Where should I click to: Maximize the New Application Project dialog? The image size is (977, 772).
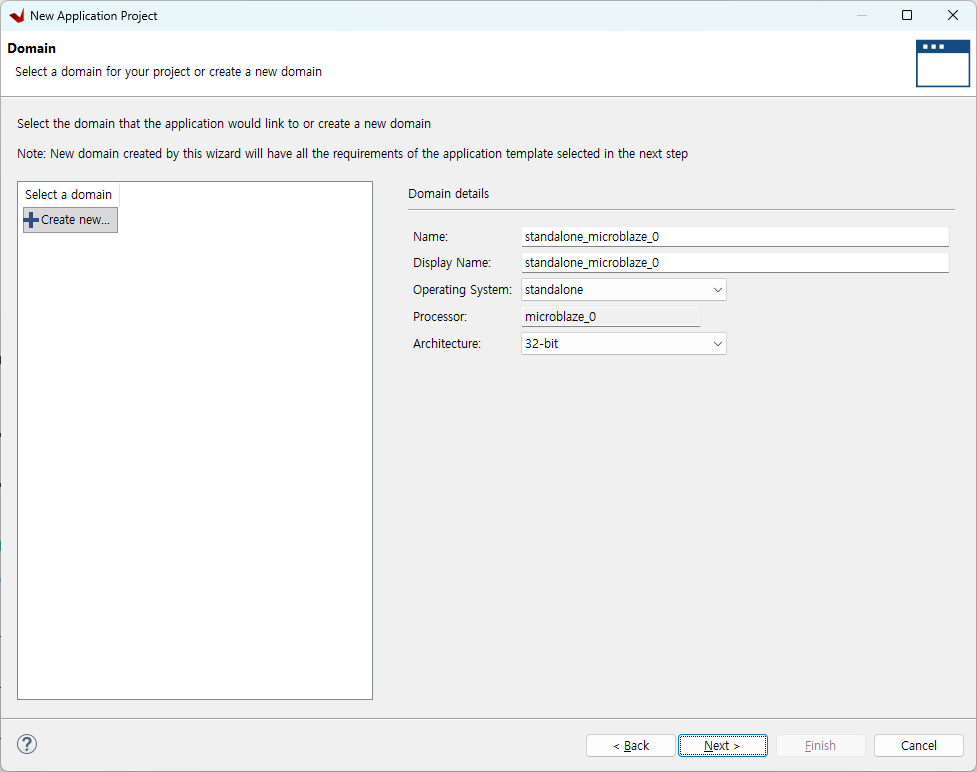tap(907, 16)
